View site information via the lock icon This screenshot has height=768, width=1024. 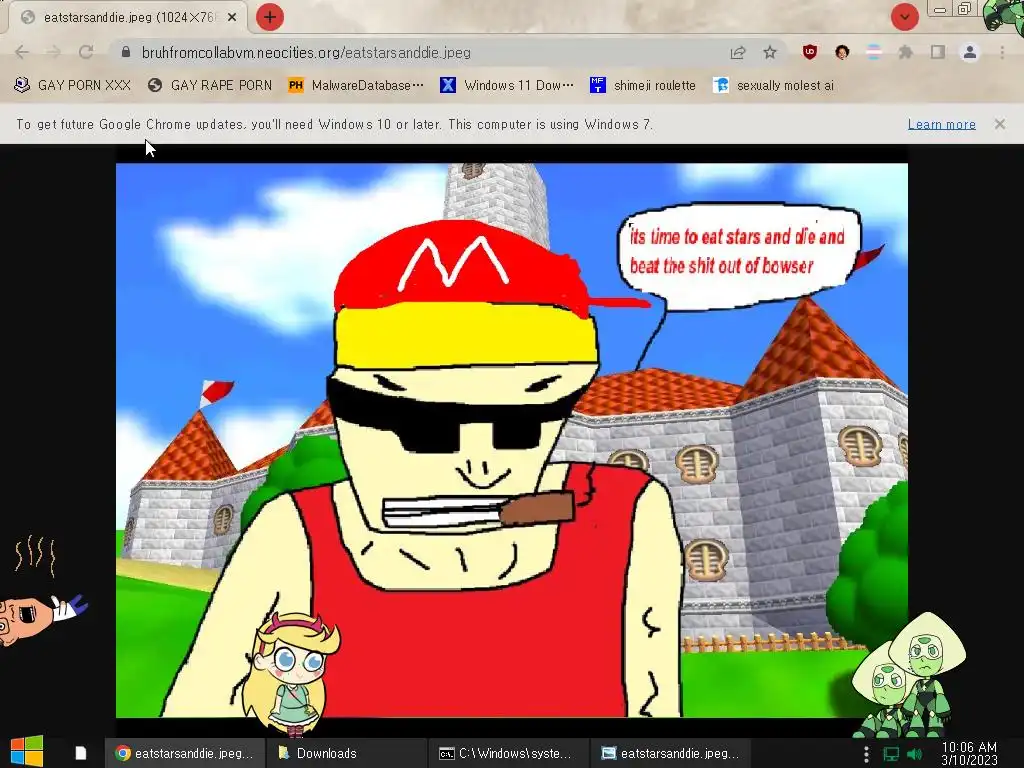pyautogui.click(x=126, y=52)
